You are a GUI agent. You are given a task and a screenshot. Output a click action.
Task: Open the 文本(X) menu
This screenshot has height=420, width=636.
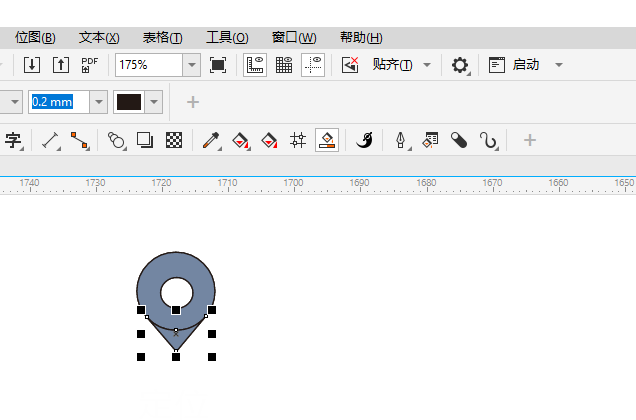click(x=99, y=38)
